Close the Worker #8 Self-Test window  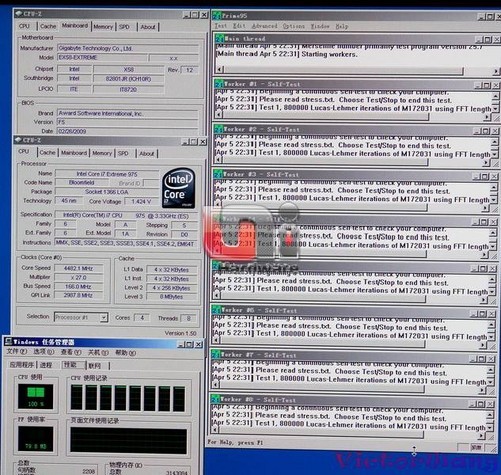point(490,404)
